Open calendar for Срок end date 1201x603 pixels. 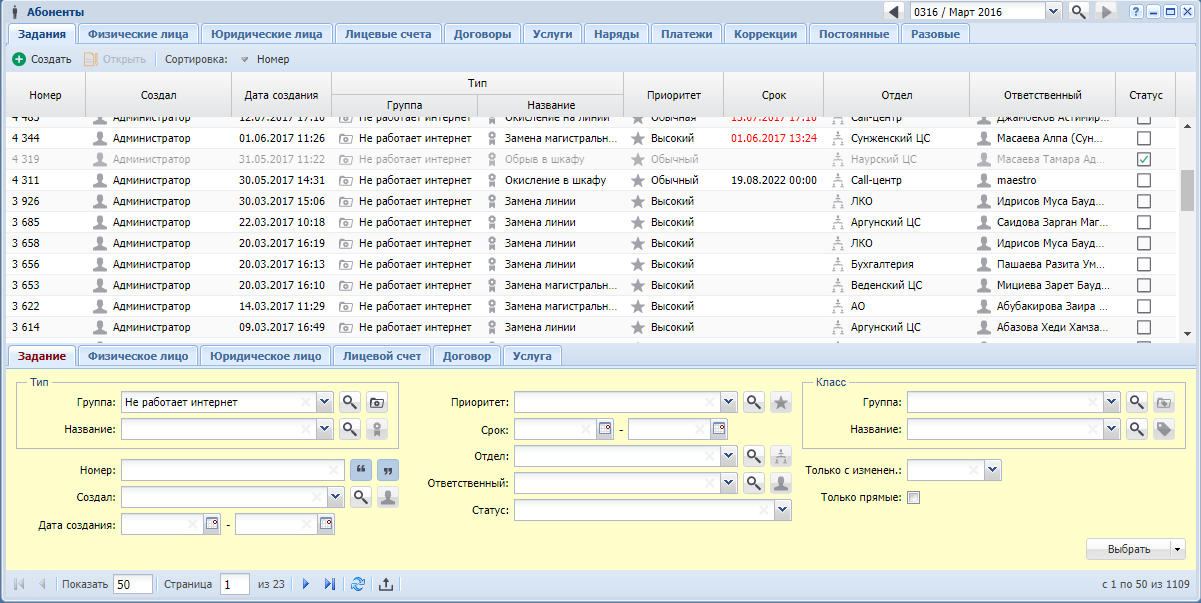tap(718, 429)
